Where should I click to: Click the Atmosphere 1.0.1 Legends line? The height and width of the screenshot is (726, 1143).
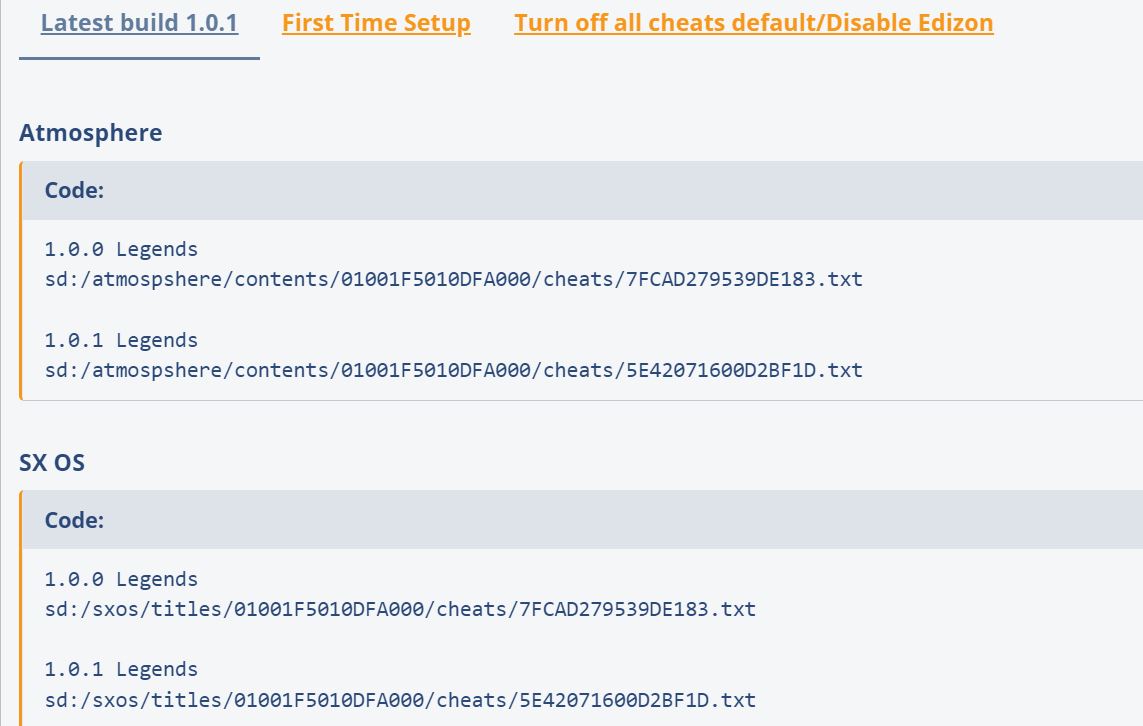tap(121, 340)
